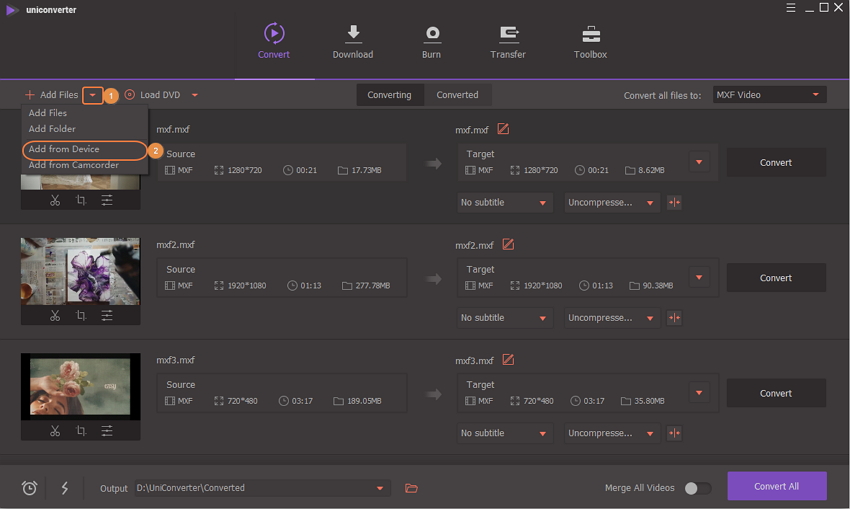Viewport: 850px width, 509px height.
Task: Open the Uncompressed audio dropdown for mxf3.mxf
Action: (x=611, y=433)
